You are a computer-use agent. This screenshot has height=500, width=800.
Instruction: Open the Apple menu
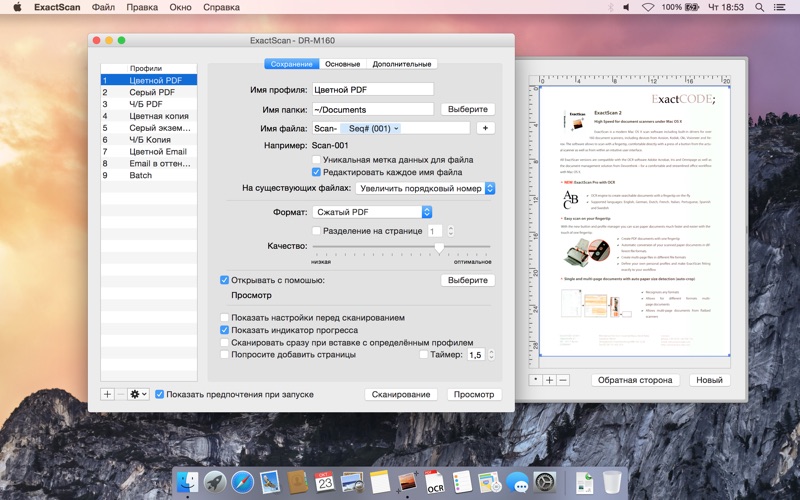point(17,7)
